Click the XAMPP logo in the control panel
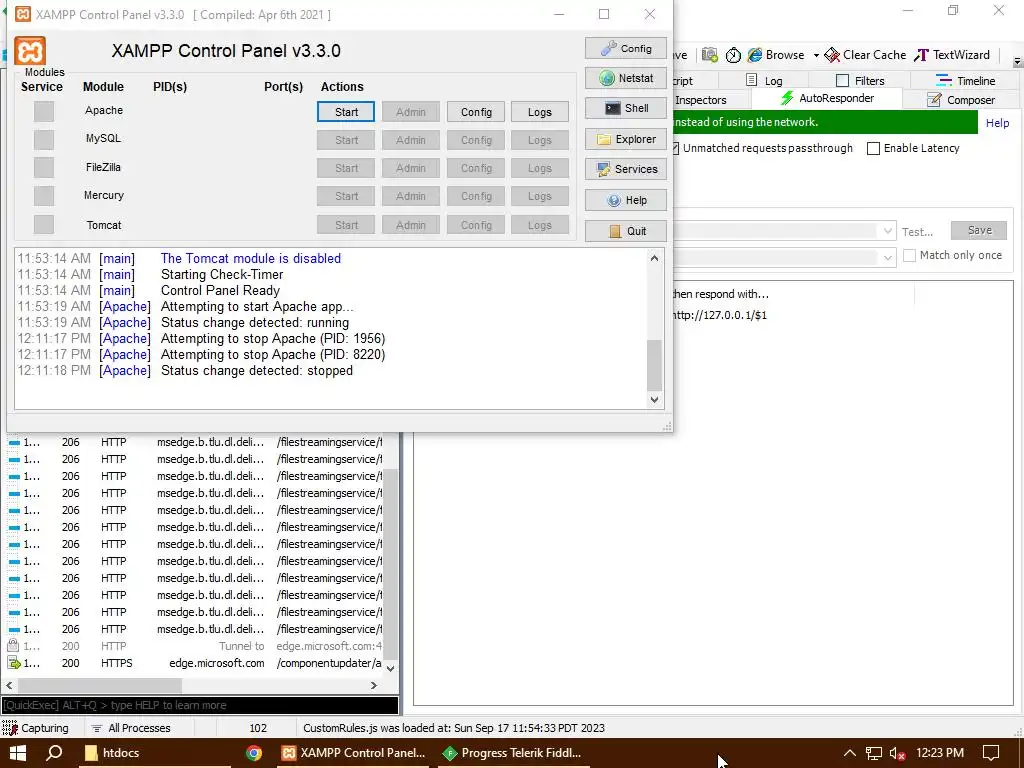 click(x=30, y=50)
